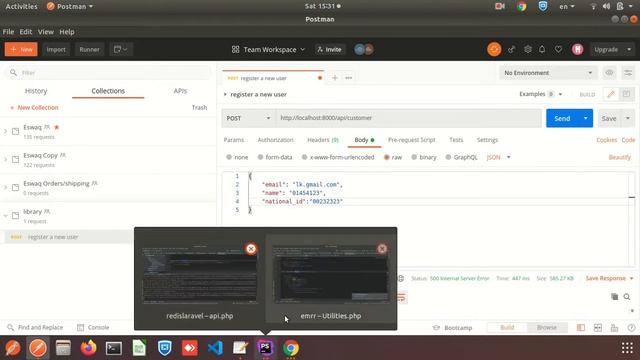This screenshot has height=360, width=640.
Task: Open the notifications bell icon
Action: point(542,49)
